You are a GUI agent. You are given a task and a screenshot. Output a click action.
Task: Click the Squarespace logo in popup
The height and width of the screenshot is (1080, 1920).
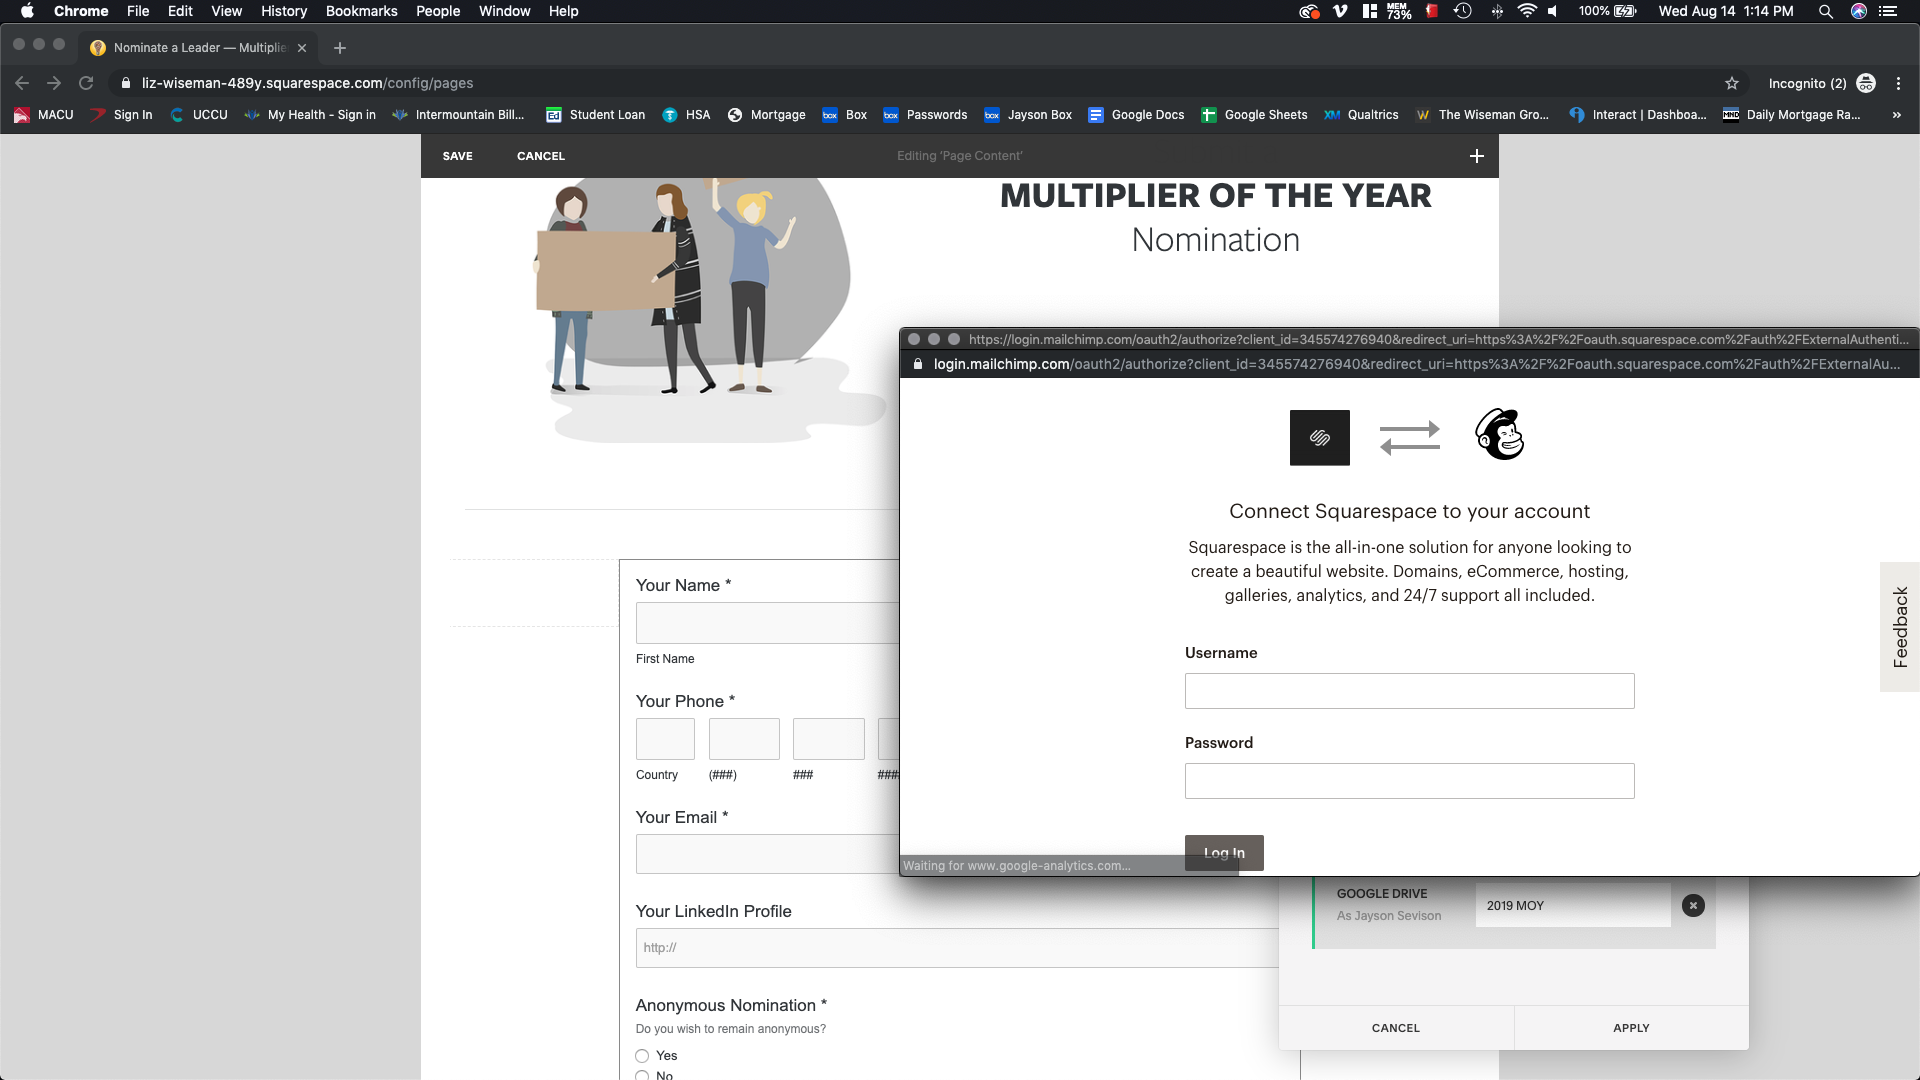[1320, 437]
